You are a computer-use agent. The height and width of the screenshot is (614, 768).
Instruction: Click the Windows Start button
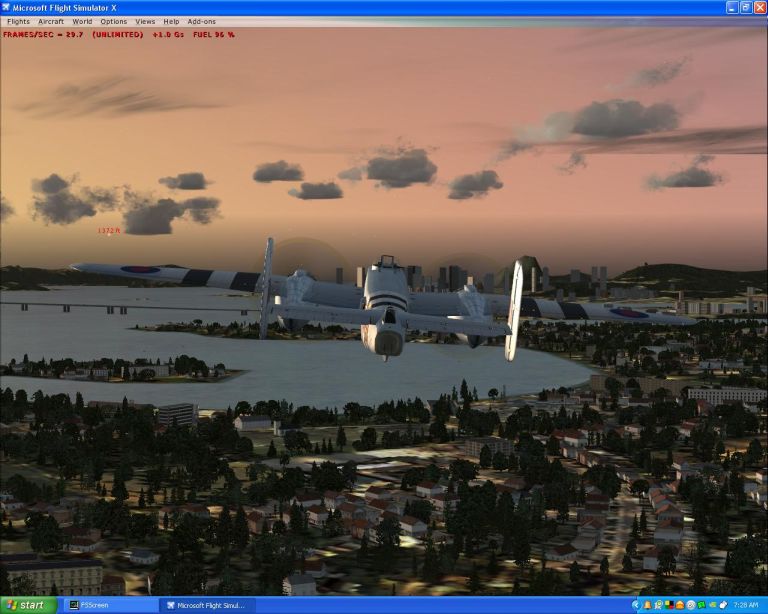(27, 605)
